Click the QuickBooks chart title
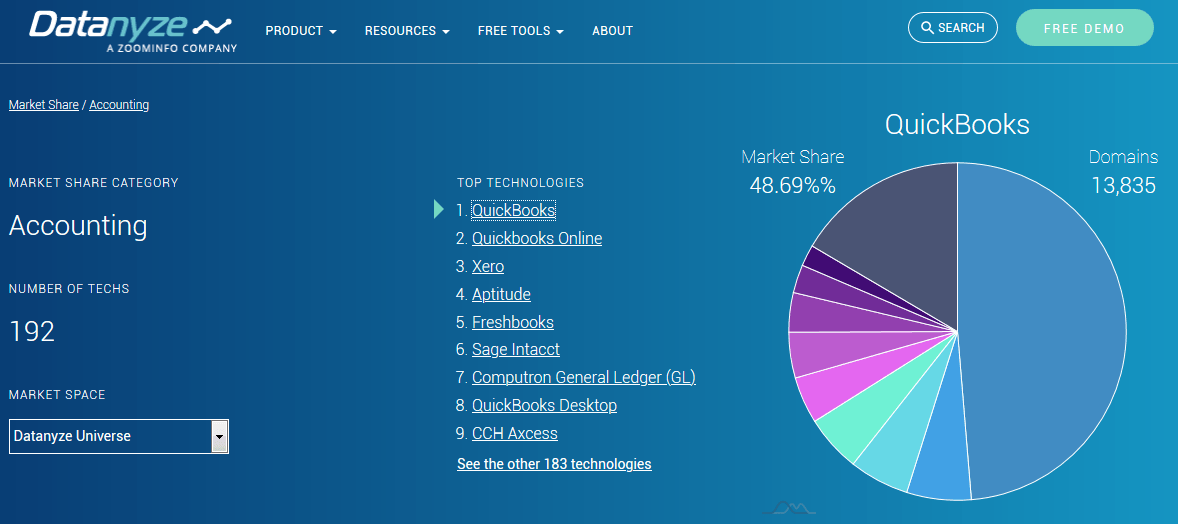 pos(957,124)
